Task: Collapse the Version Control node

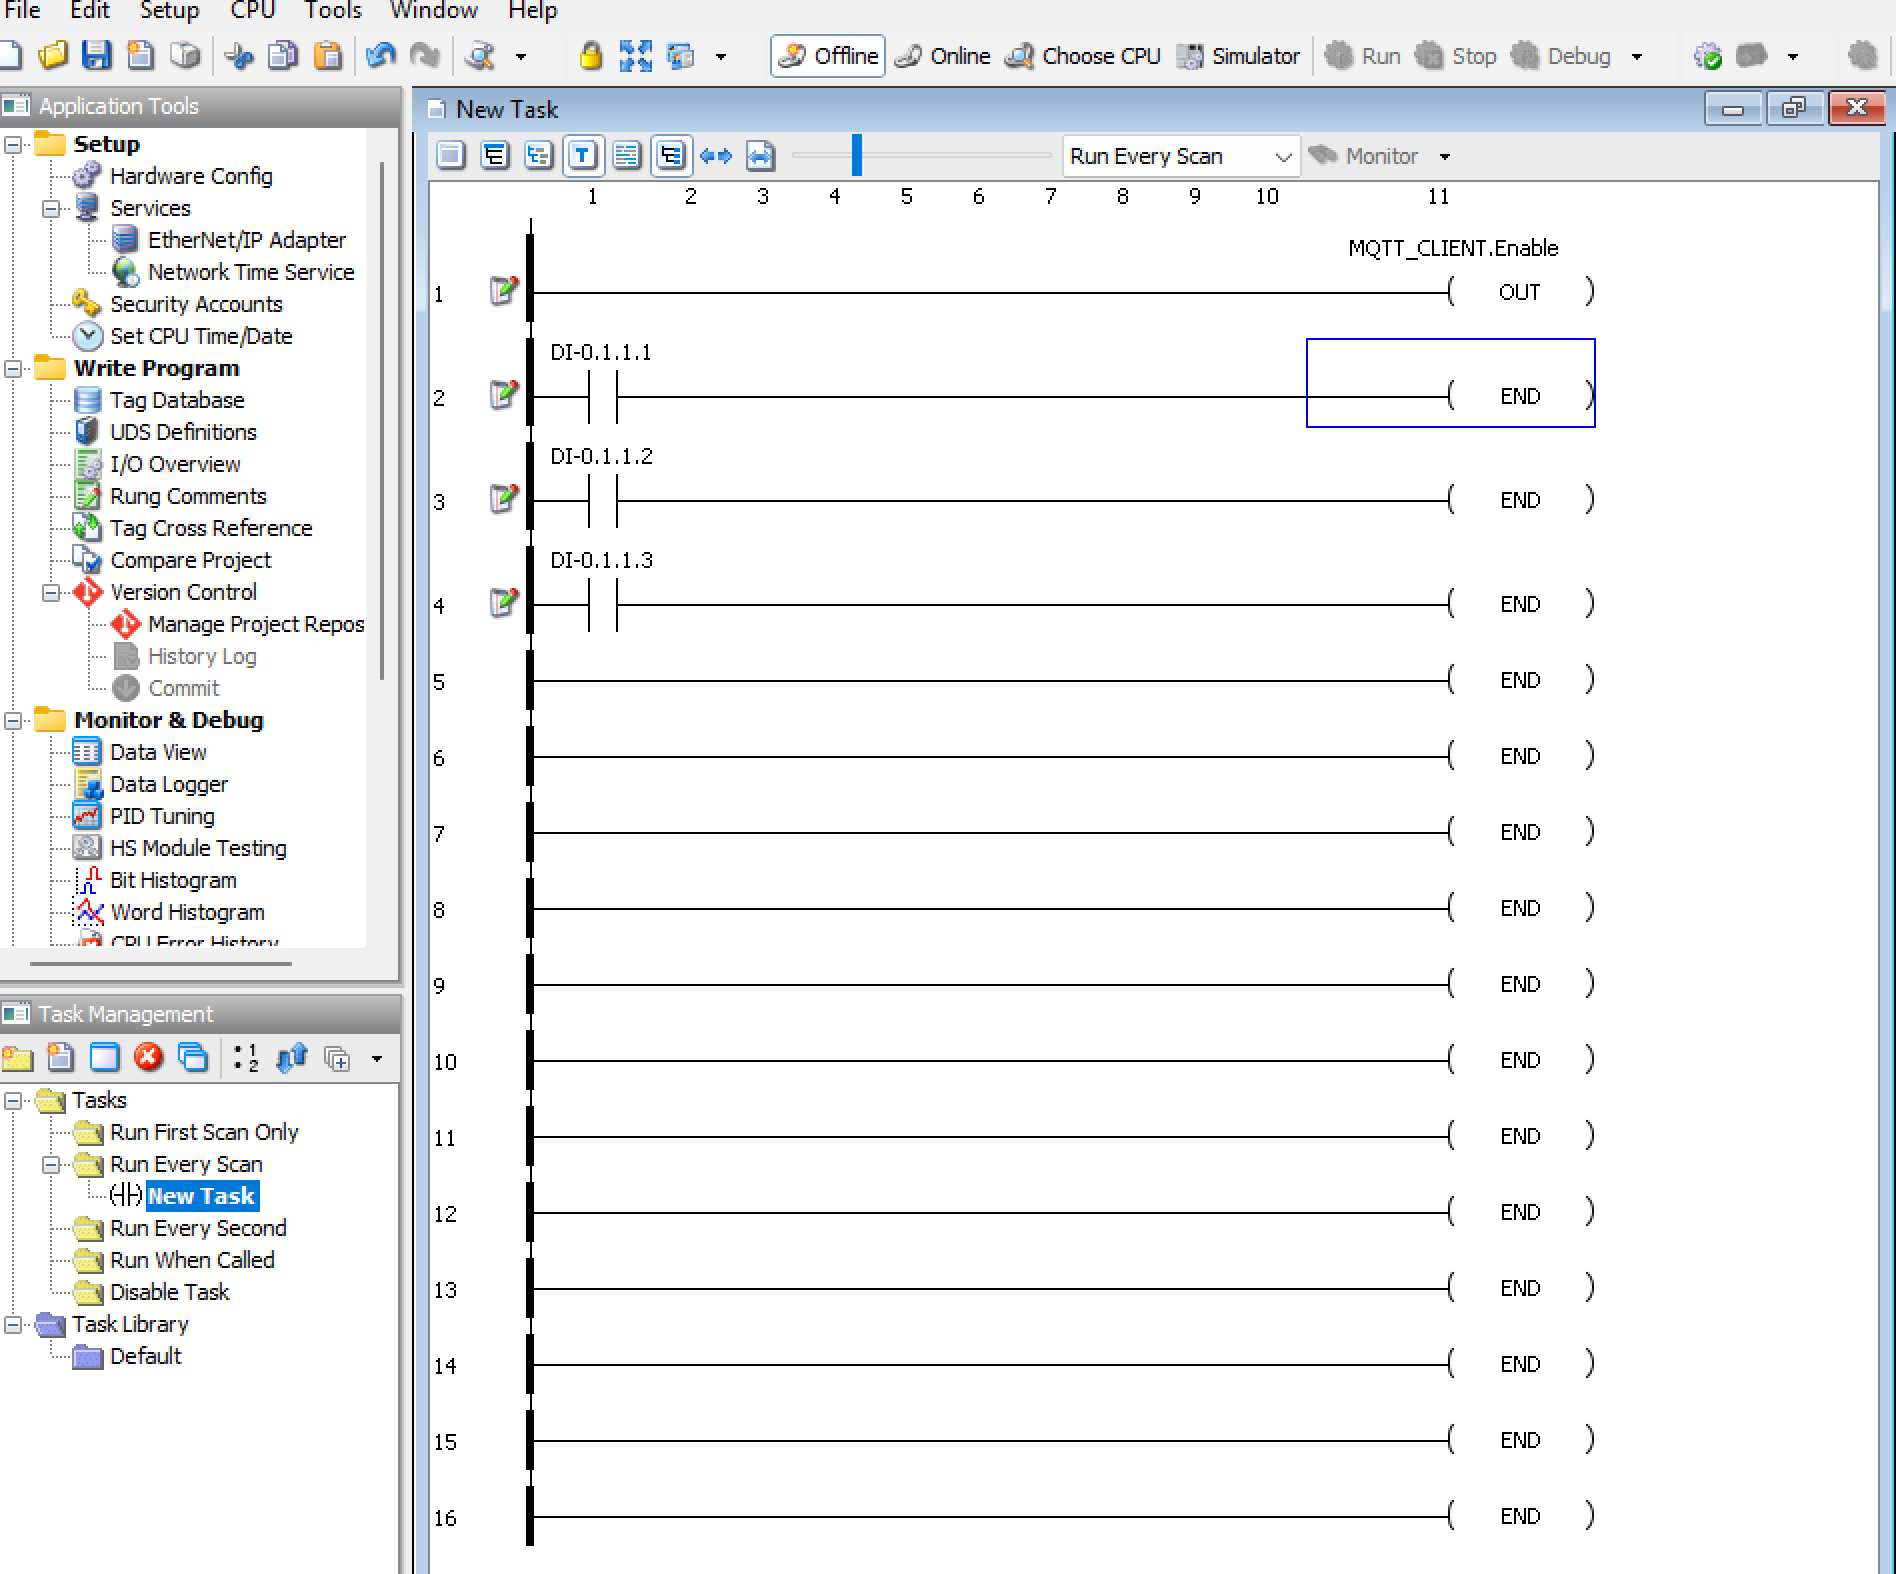Action: pyautogui.click(x=51, y=593)
